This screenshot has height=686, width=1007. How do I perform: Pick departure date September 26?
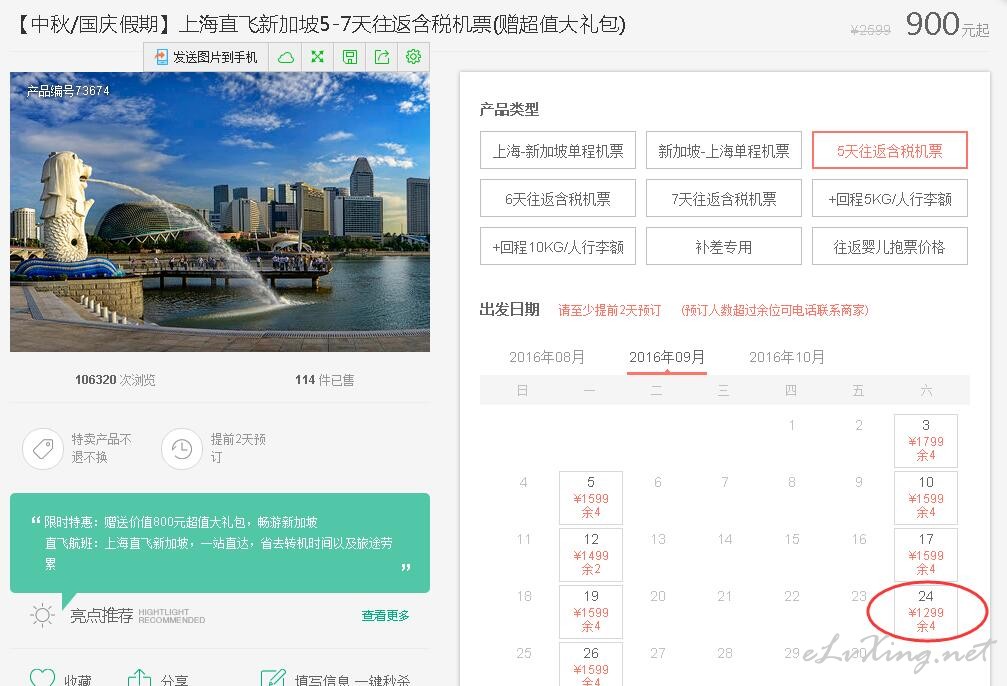click(591, 664)
